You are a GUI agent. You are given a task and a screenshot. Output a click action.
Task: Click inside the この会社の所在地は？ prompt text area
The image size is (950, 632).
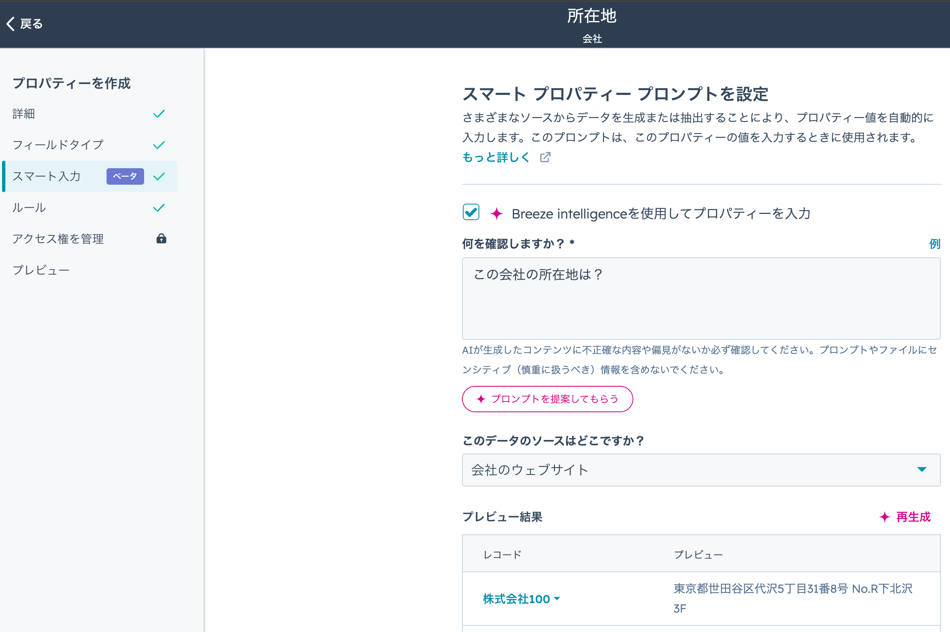(700, 300)
